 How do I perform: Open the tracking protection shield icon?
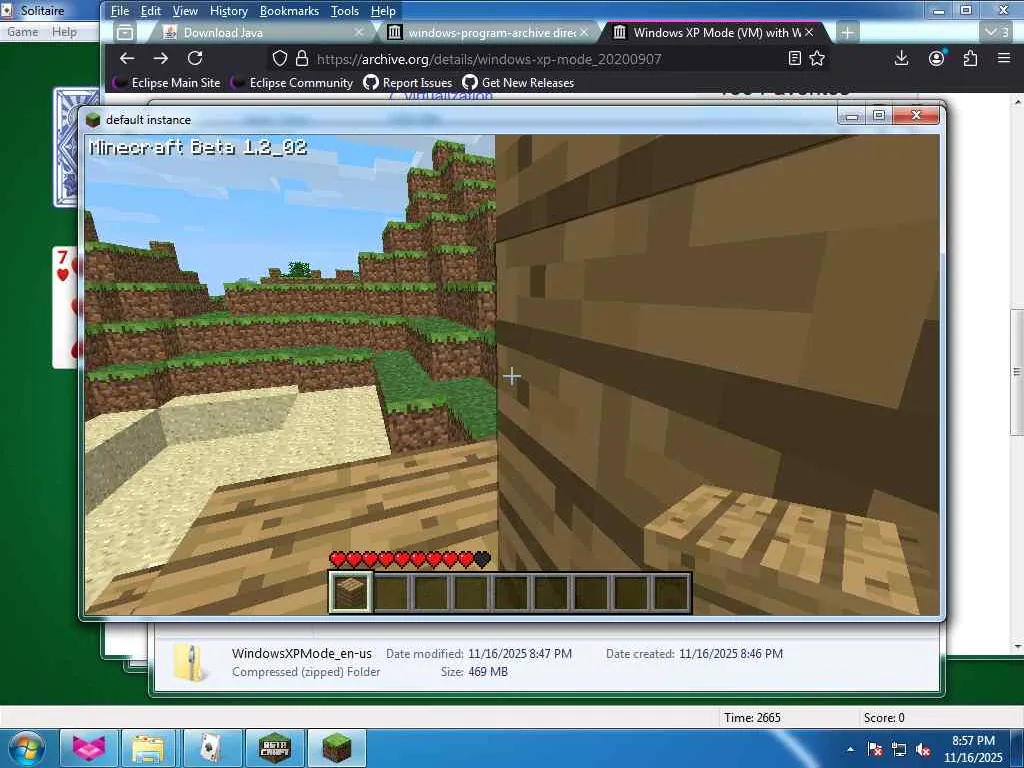click(280, 59)
